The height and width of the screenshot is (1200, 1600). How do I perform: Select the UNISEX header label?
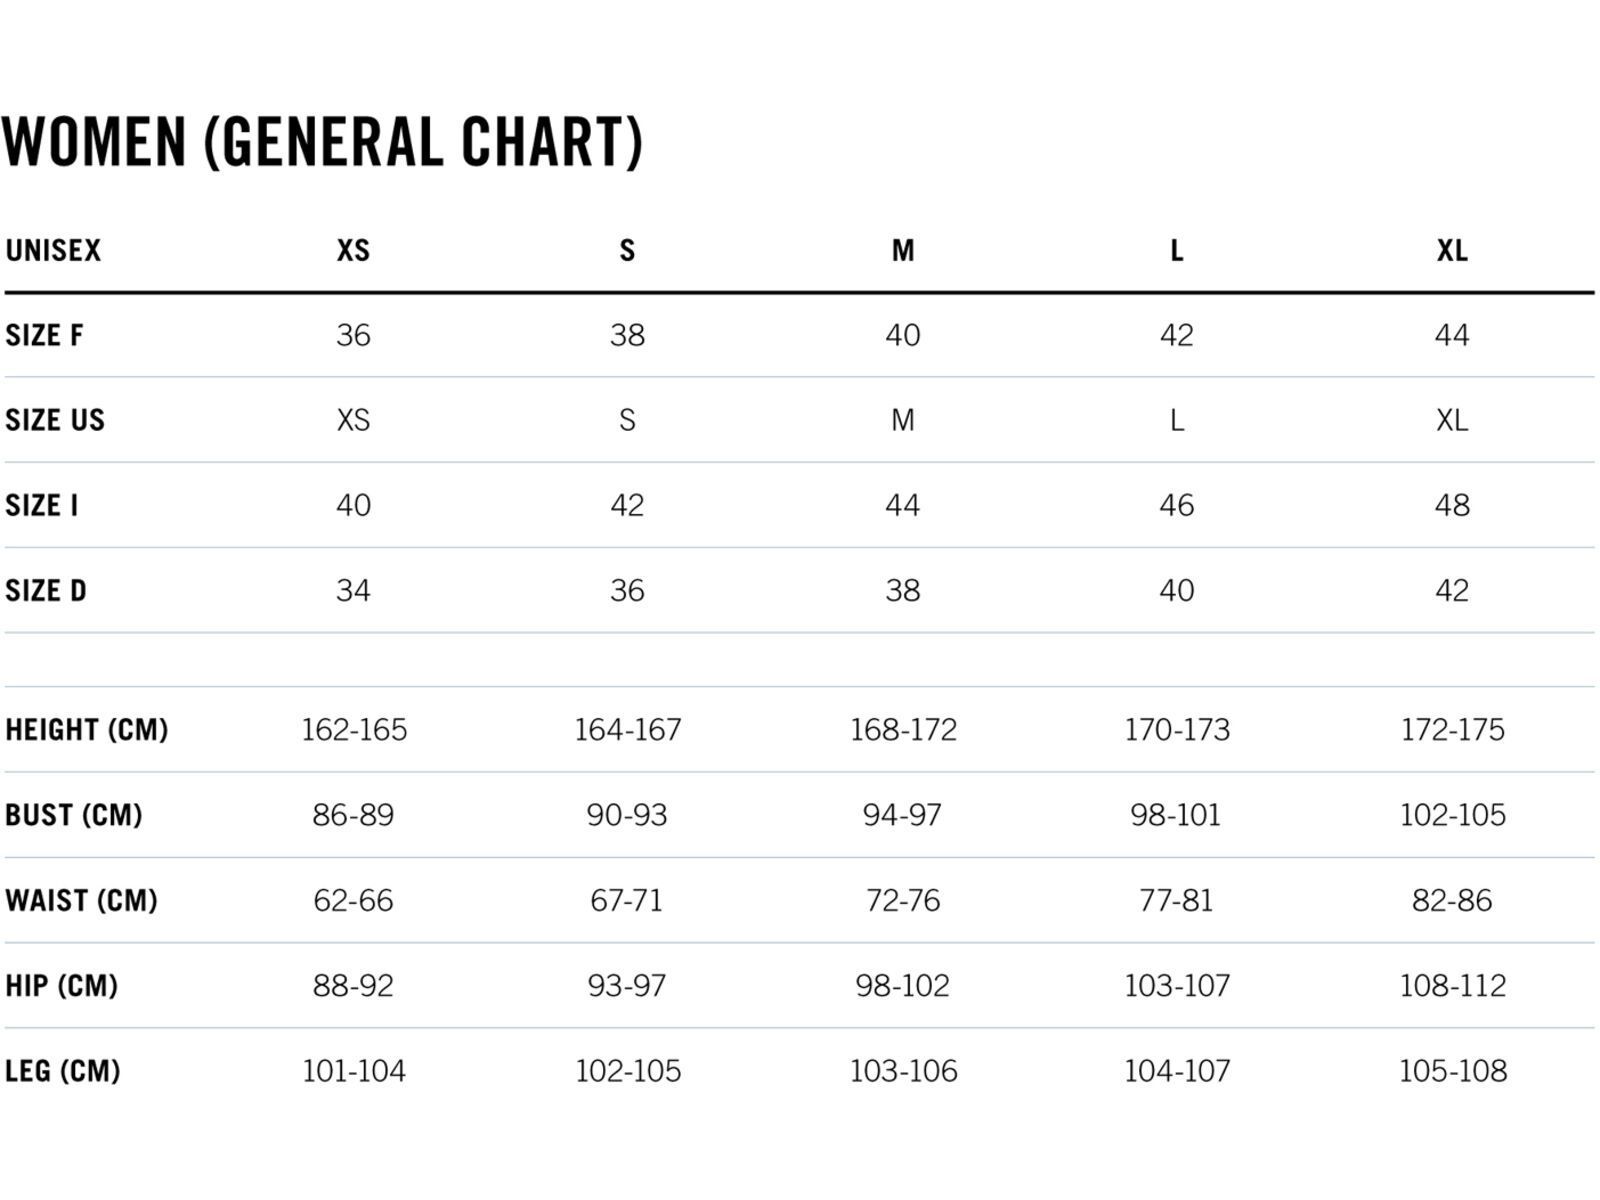53,250
